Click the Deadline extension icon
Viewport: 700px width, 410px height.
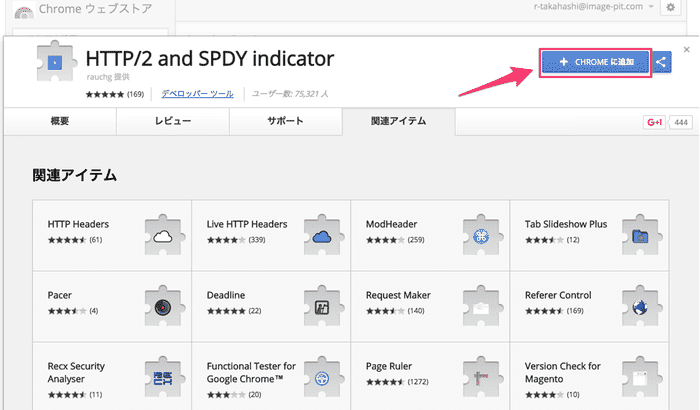pyautogui.click(x=322, y=307)
